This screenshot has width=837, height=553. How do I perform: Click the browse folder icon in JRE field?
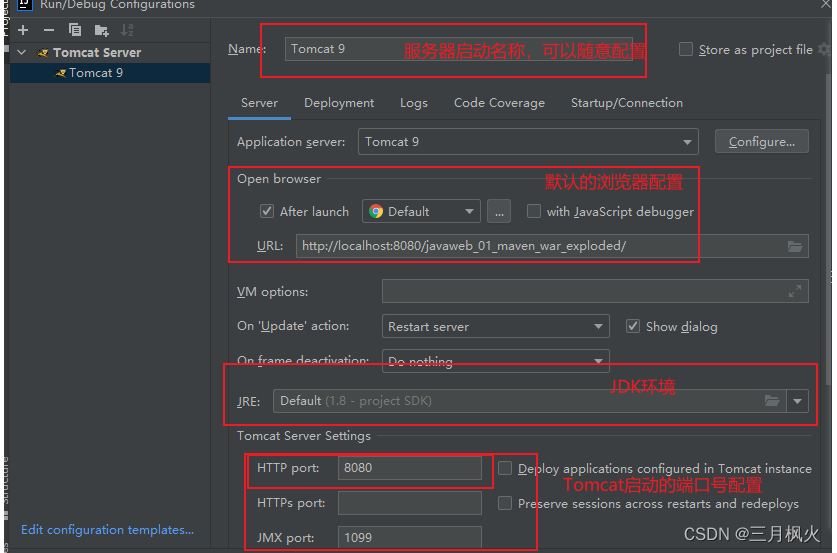coord(772,401)
